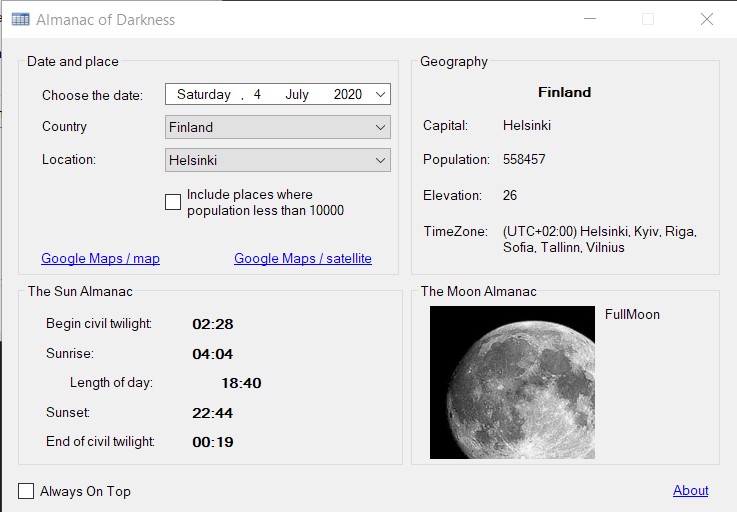Open the Google Maps / map link
Screen dimensions: 737x512
(100, 258)
